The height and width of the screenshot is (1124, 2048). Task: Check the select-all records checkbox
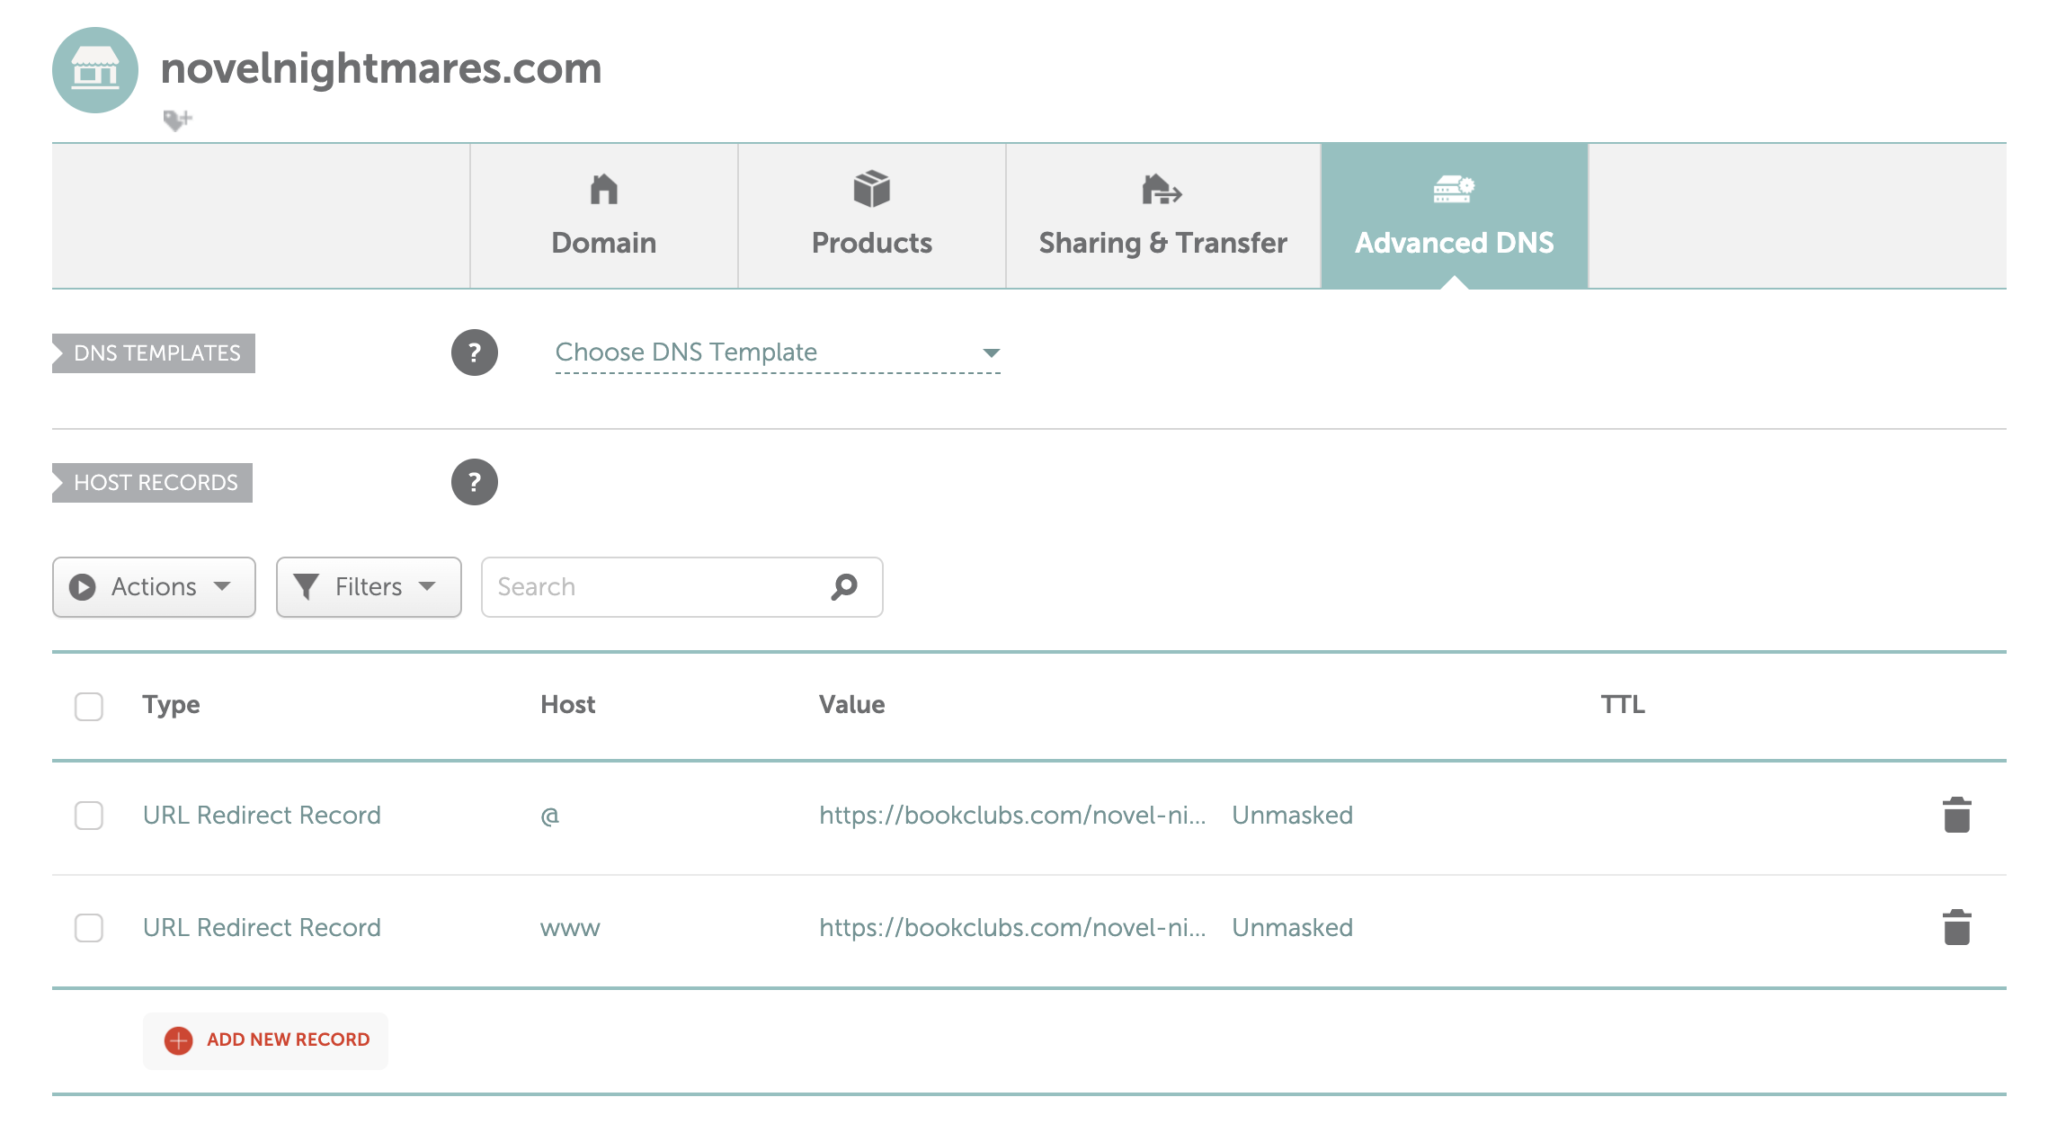88,705
